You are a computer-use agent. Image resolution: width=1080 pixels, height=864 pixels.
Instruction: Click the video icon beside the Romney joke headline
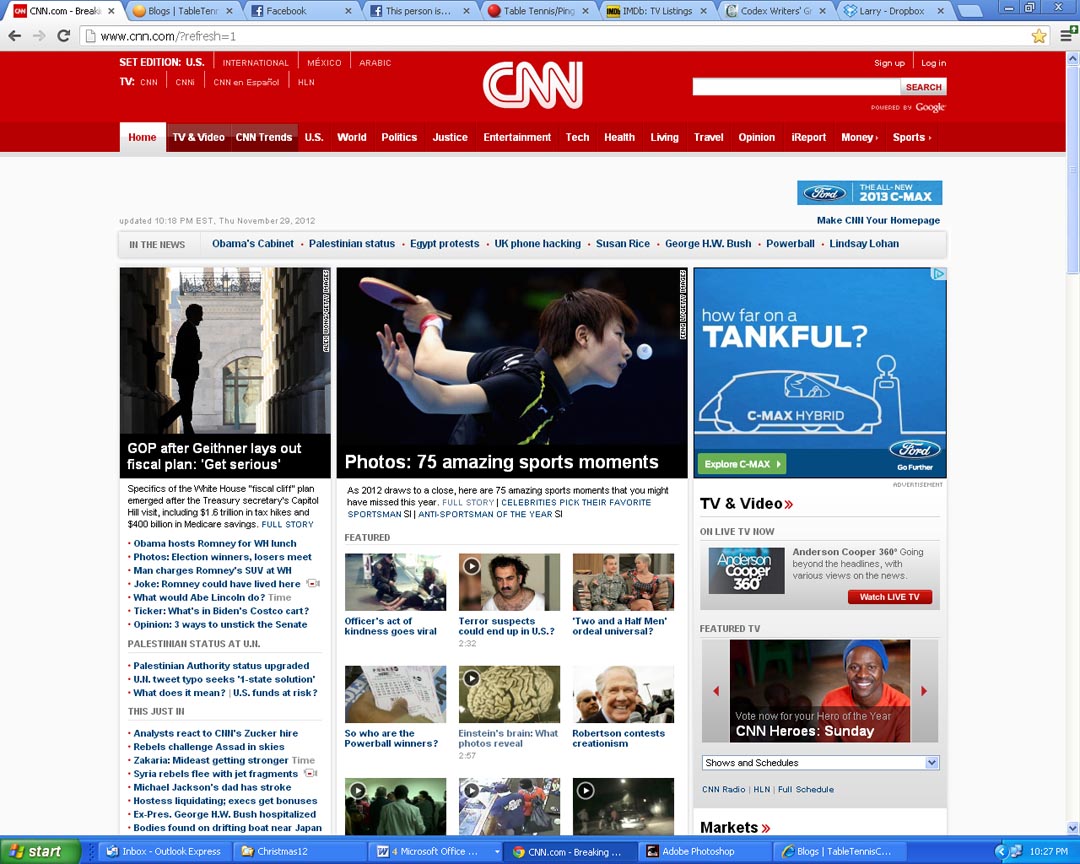pos(313,584)
